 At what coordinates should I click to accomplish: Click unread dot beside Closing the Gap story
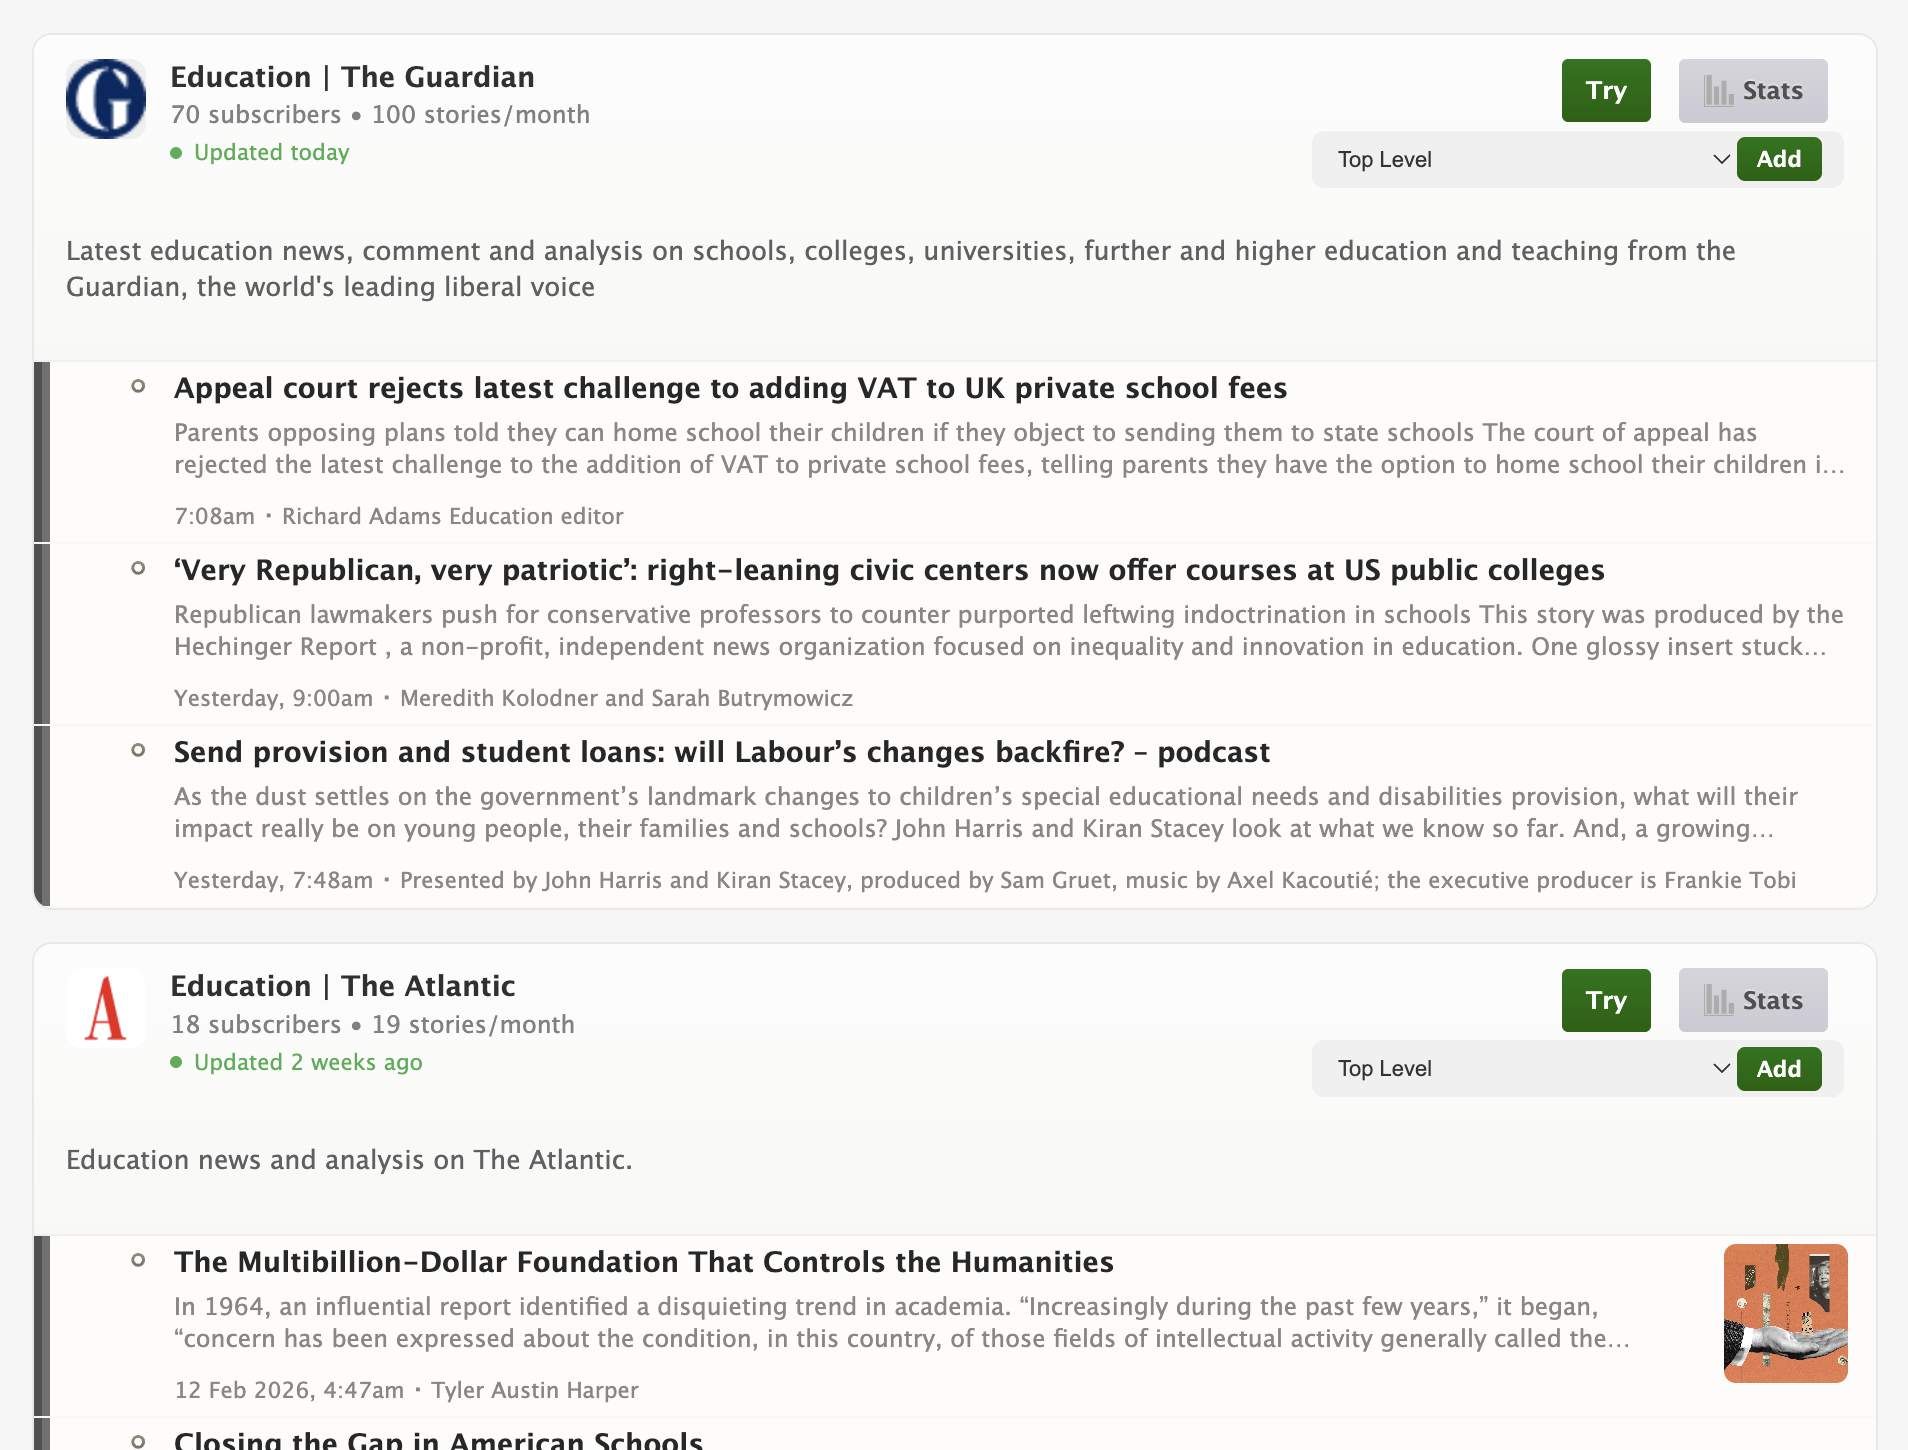pyautogui.click(x=139, y=1440)
